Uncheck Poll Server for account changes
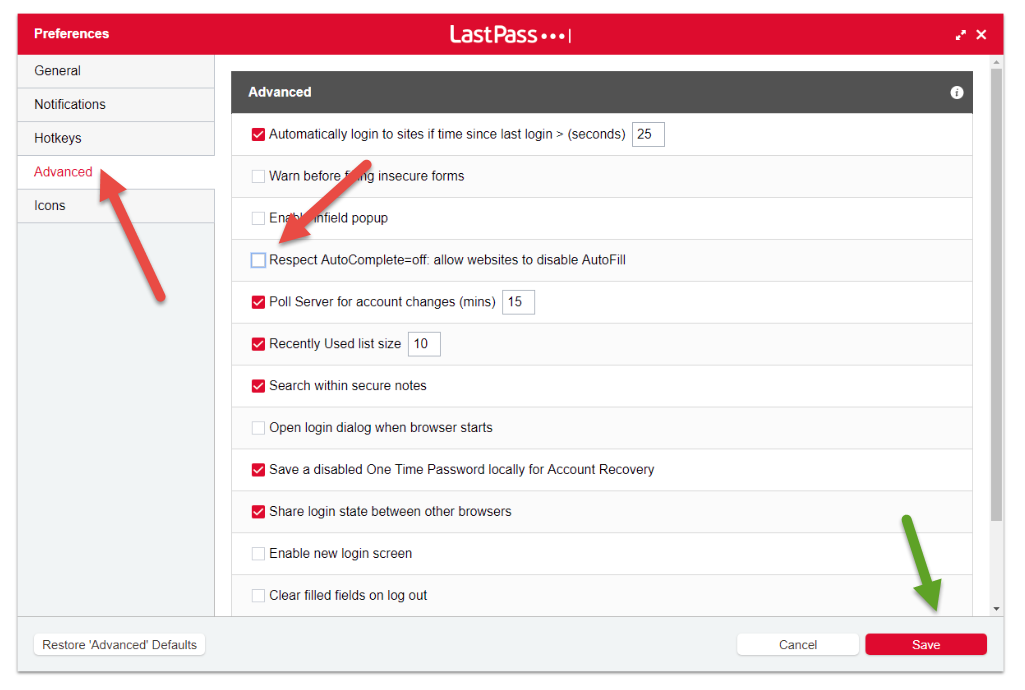Screen dimensions: 1025x690 (258, 301)
